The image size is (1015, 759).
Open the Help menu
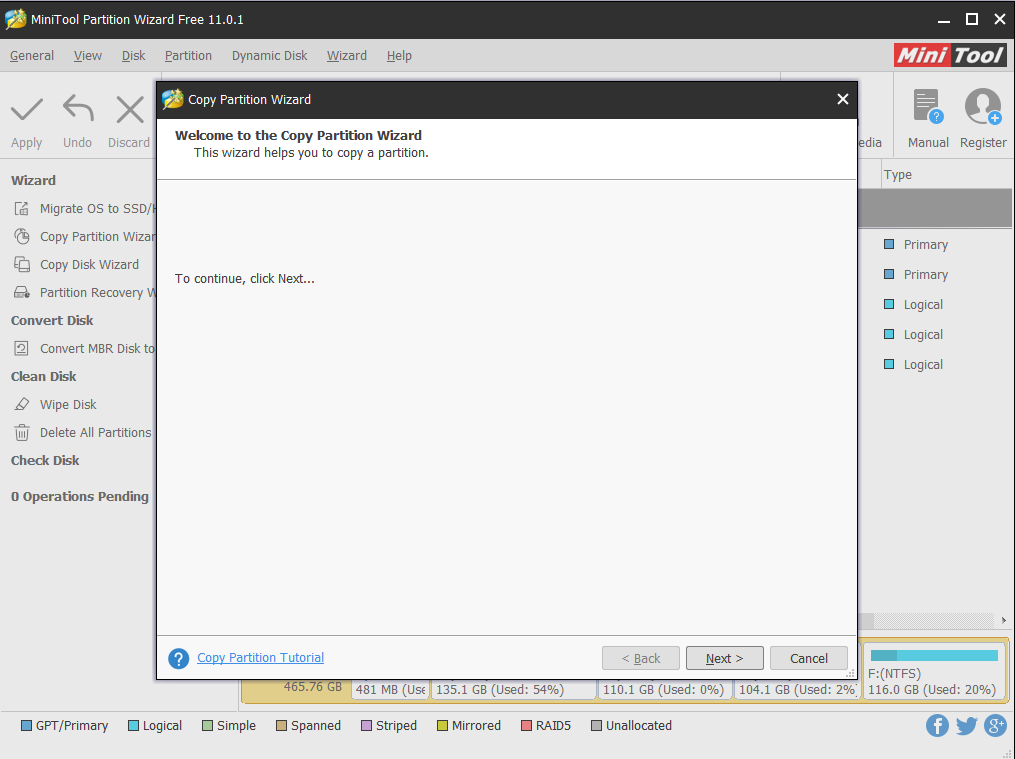coord(399,56)
